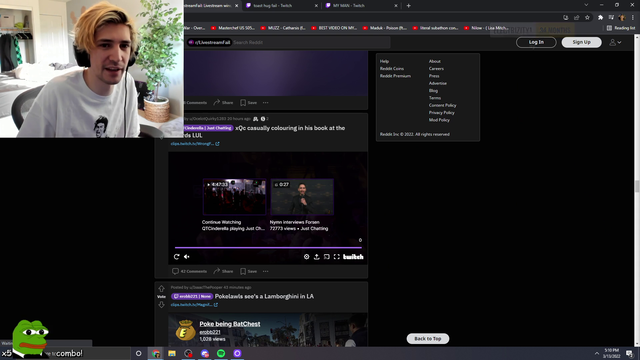The image size is (640, 360).
Task: Open Chrome from the taskbar
Action: click(156, 353)
